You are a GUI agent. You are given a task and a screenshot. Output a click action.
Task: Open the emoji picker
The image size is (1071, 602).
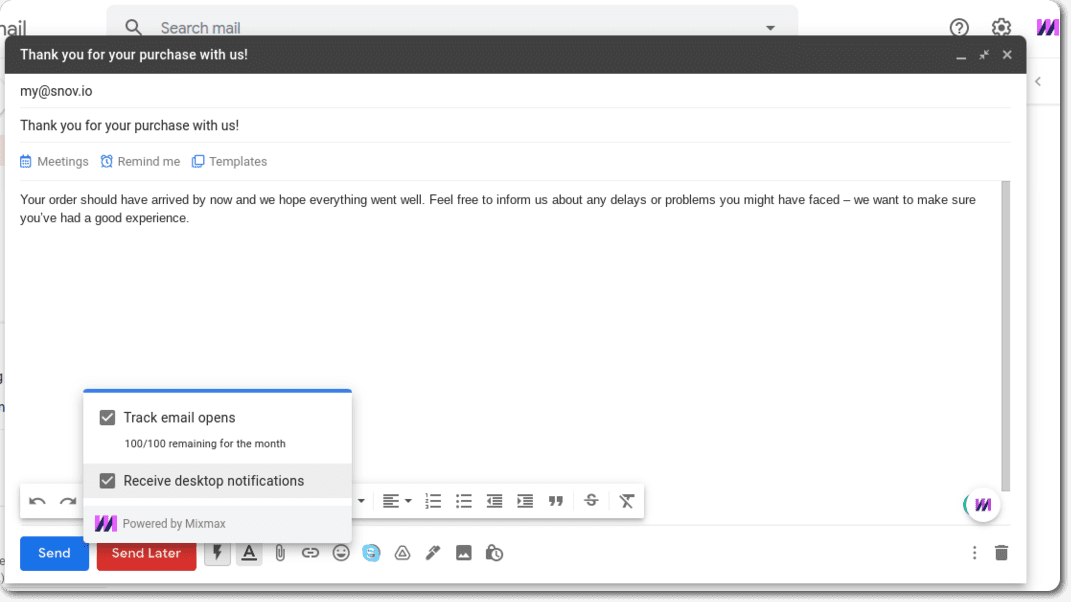point(341,553)
